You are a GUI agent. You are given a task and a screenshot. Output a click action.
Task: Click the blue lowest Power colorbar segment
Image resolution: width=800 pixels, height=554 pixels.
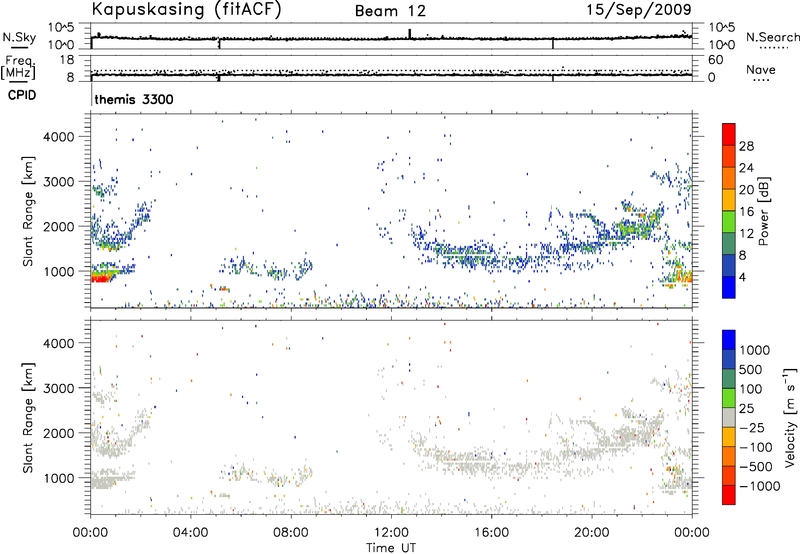click(x=729, y=287)
